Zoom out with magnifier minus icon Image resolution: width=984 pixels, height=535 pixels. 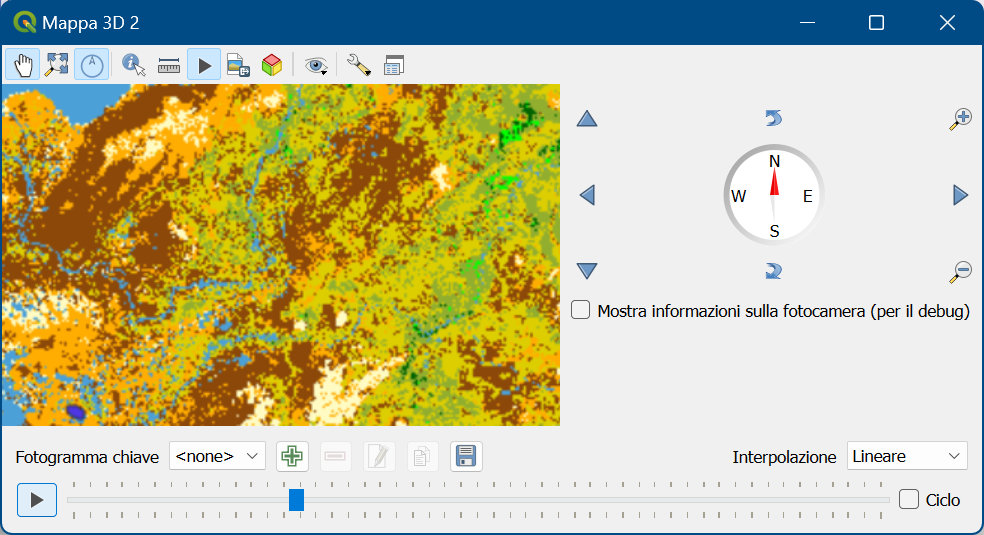coord(960,272)
